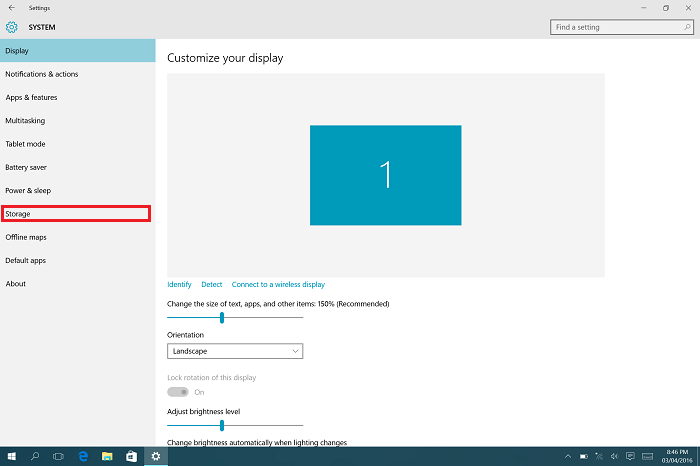Open Battery saver settings
The height and width of the screenshot is (466, 700).
78,167
